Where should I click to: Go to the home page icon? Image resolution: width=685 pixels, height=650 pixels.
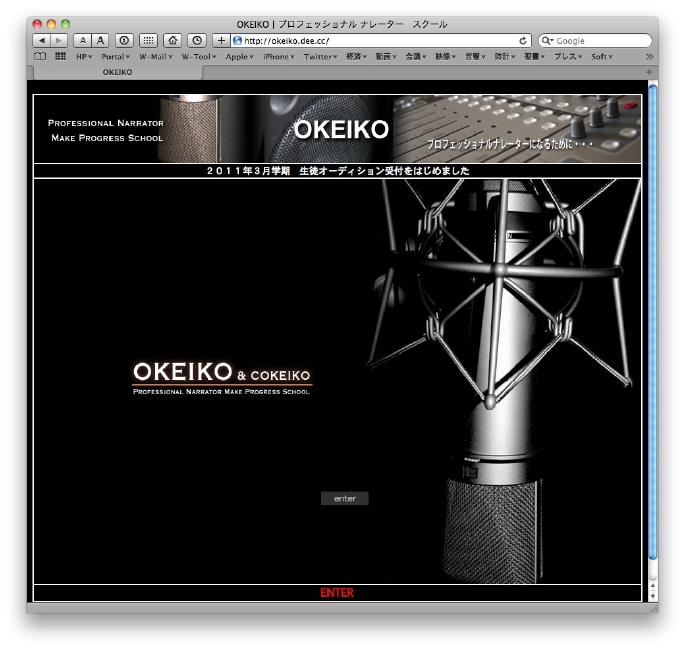173,41
